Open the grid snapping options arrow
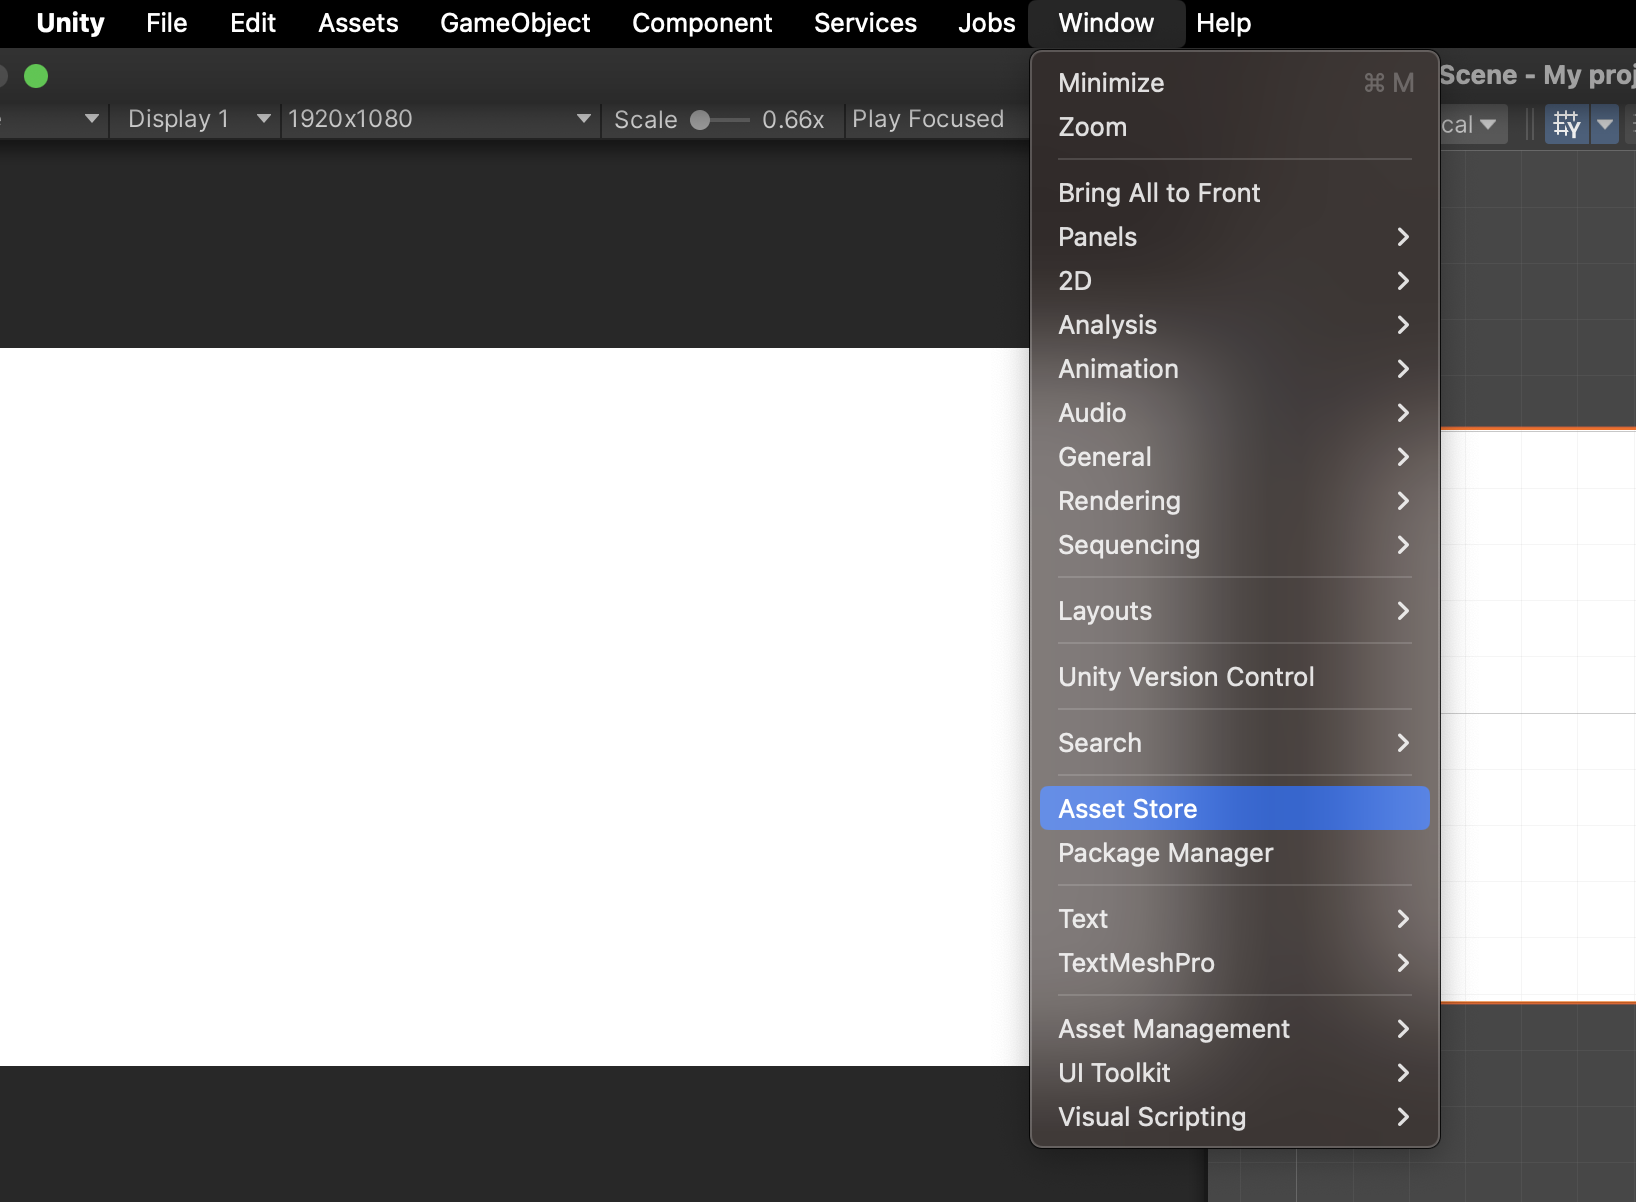 [x=1605, y=124]
